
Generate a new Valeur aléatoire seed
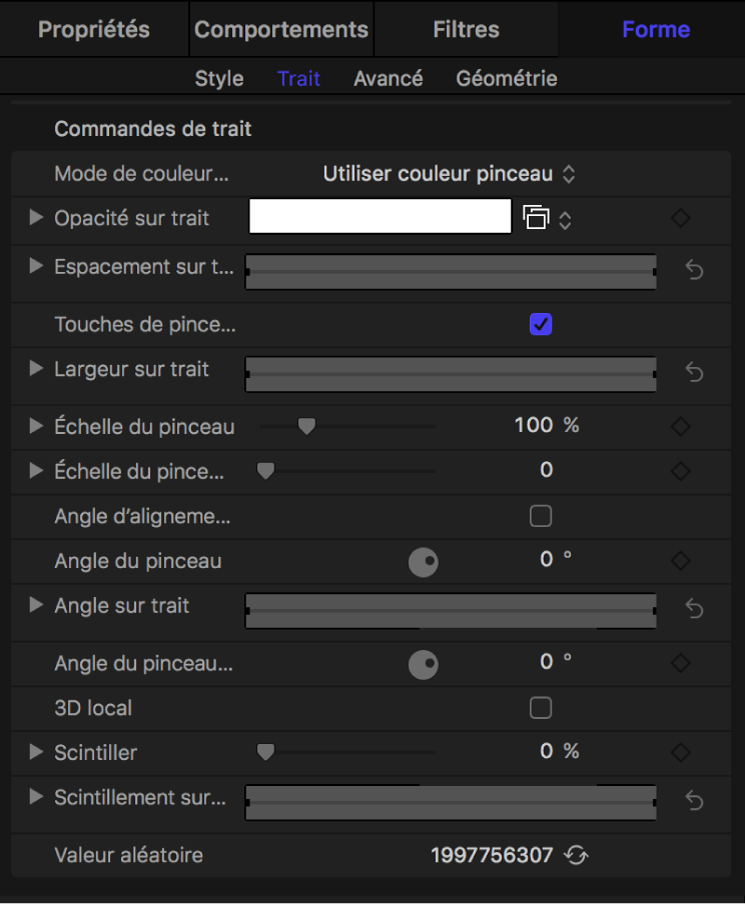click(577, 855)
